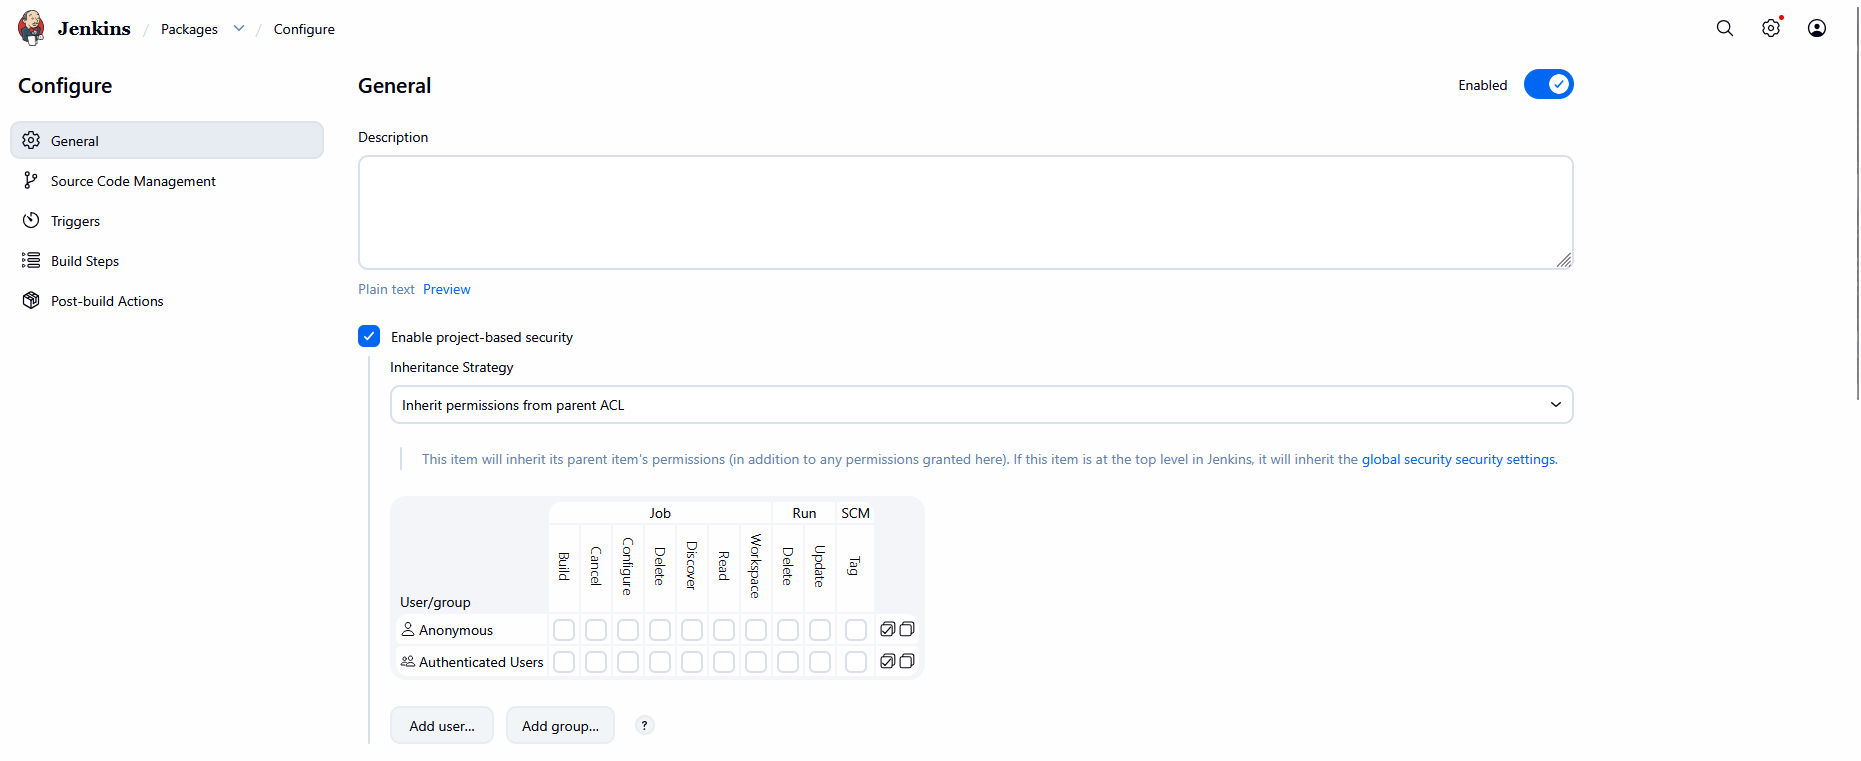The width and height of the screenshot is (1861, 761).
Task: Uncheck Enable project-based security
Action: pos(369,336)
